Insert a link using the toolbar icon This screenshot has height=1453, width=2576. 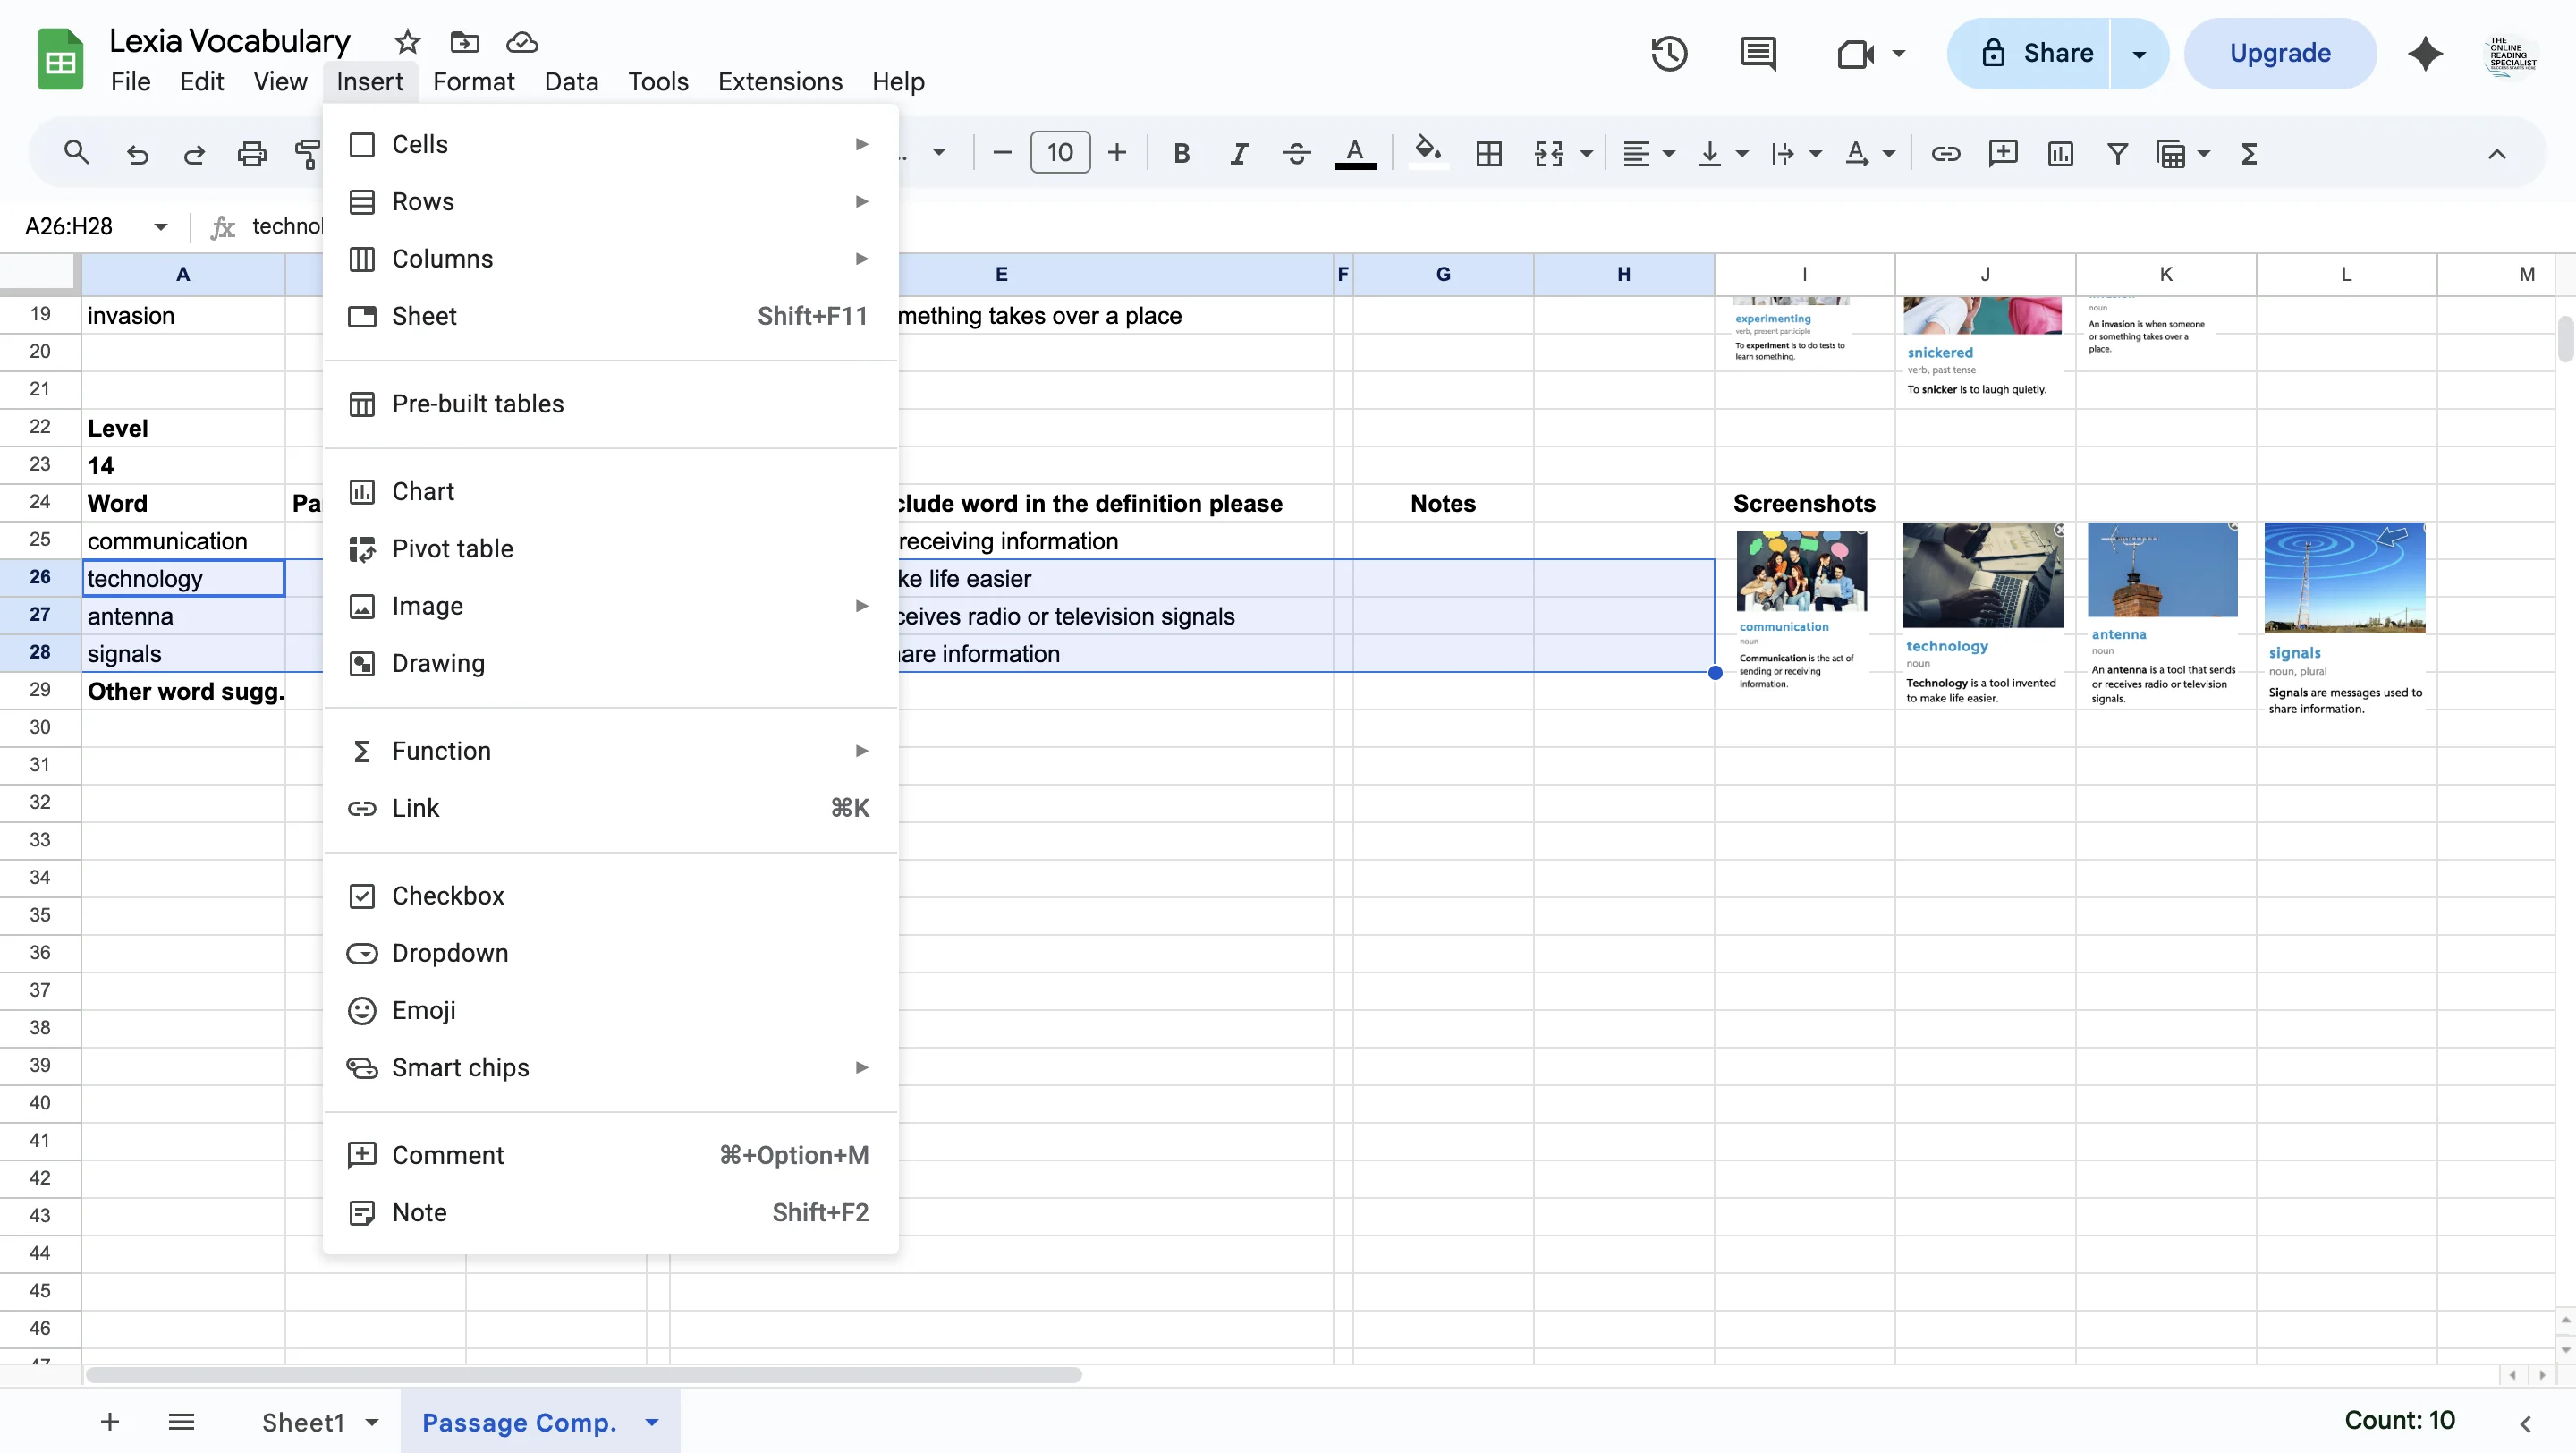tap(1945, 152)
